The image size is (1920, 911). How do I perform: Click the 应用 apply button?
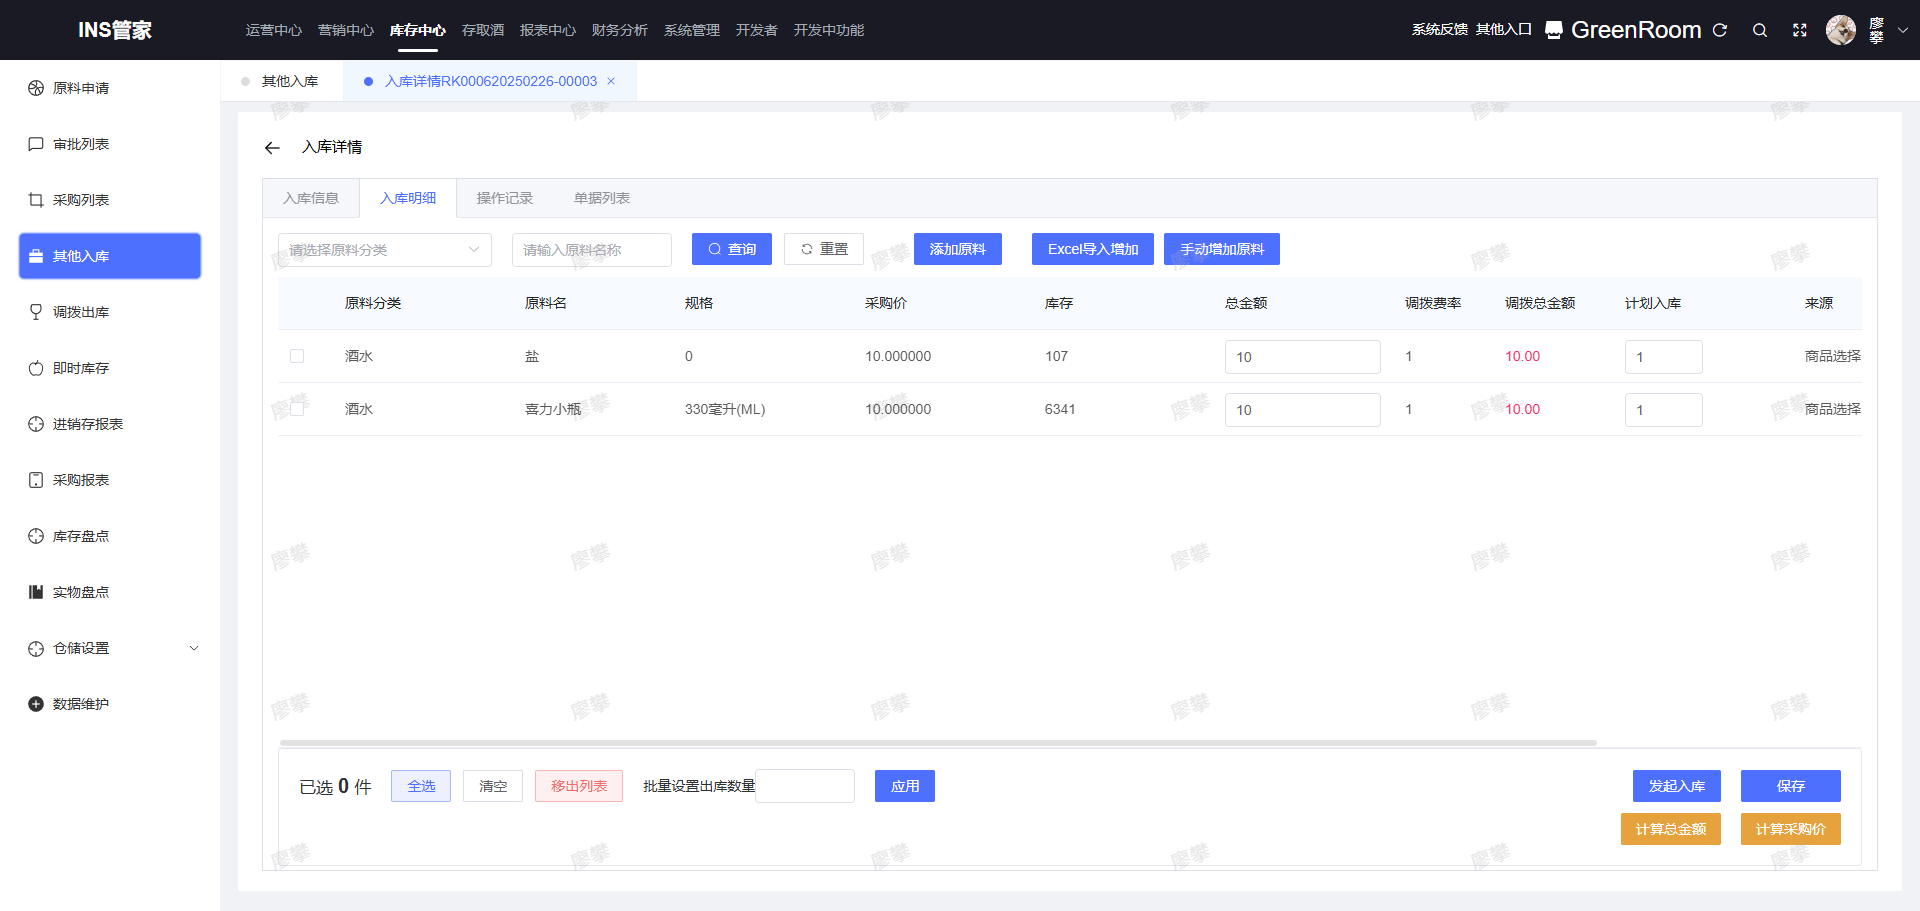905,786
